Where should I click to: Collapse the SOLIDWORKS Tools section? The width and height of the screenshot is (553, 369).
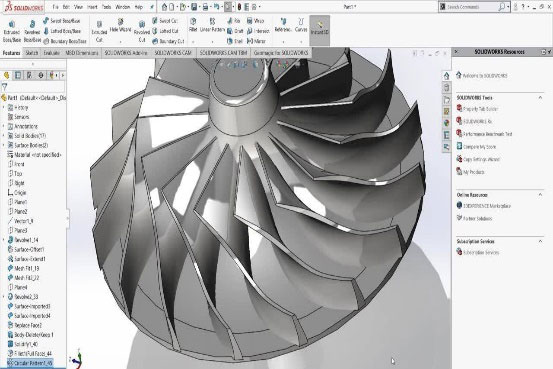pos(540,97)
